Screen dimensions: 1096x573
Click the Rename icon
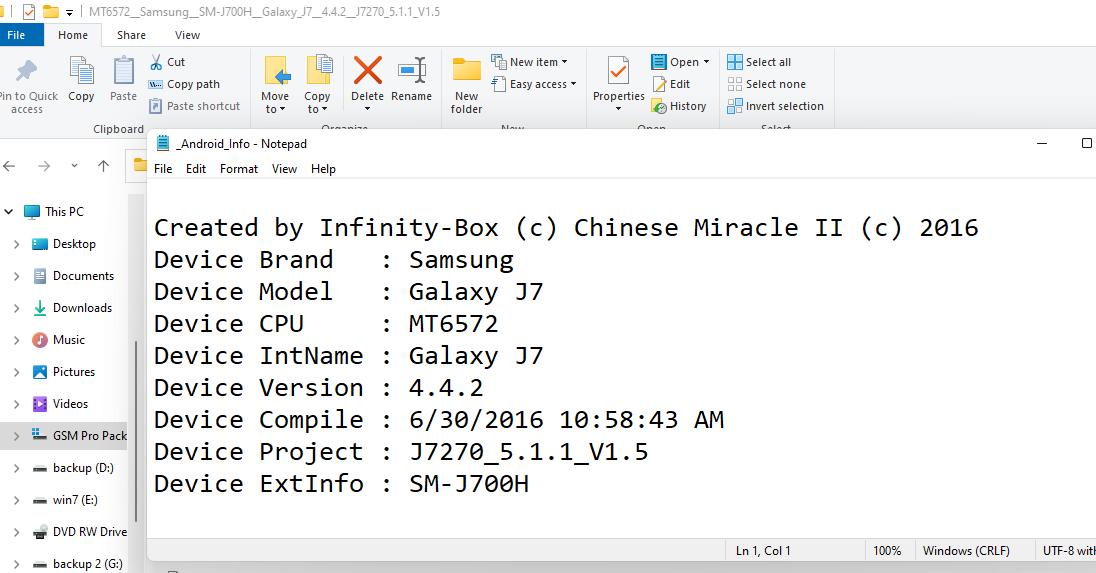412,71
